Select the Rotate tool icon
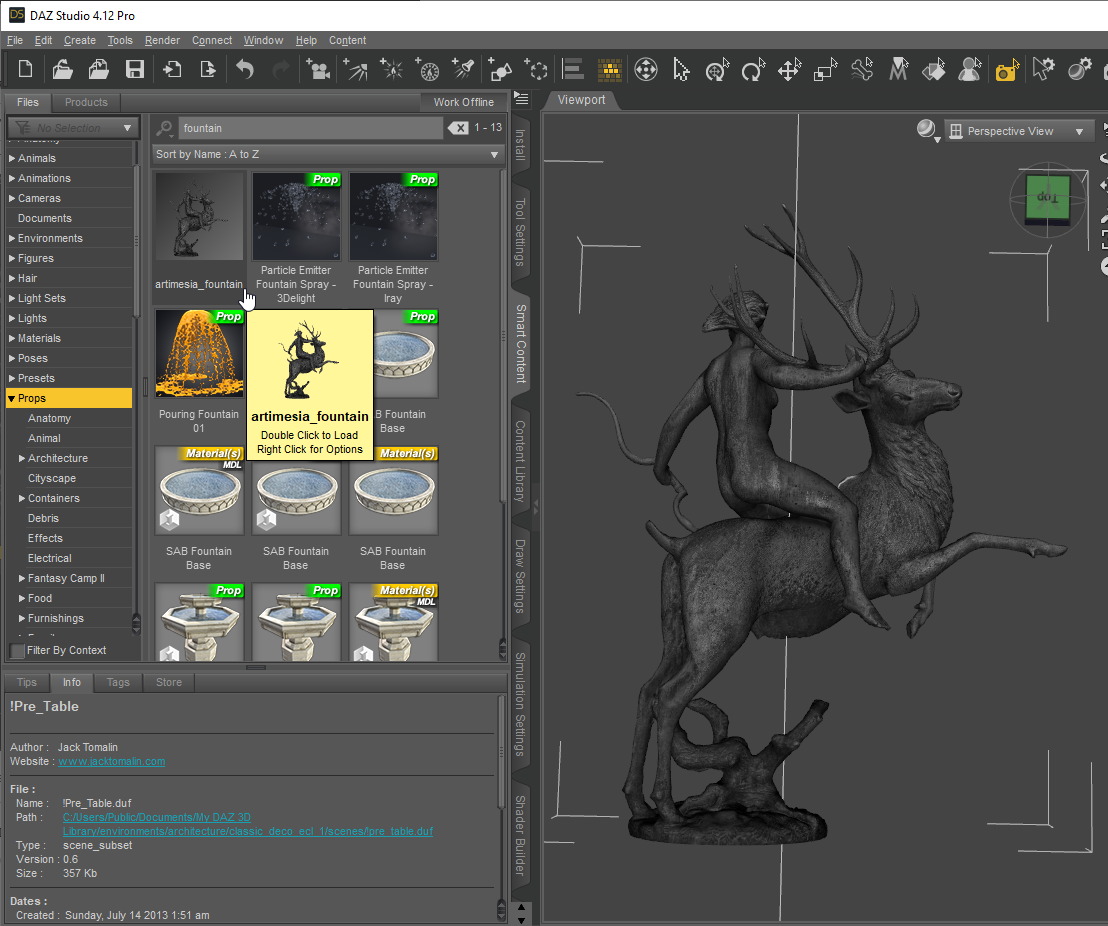This screenshot has height=926, width=1108. click(x=752, y=70)
